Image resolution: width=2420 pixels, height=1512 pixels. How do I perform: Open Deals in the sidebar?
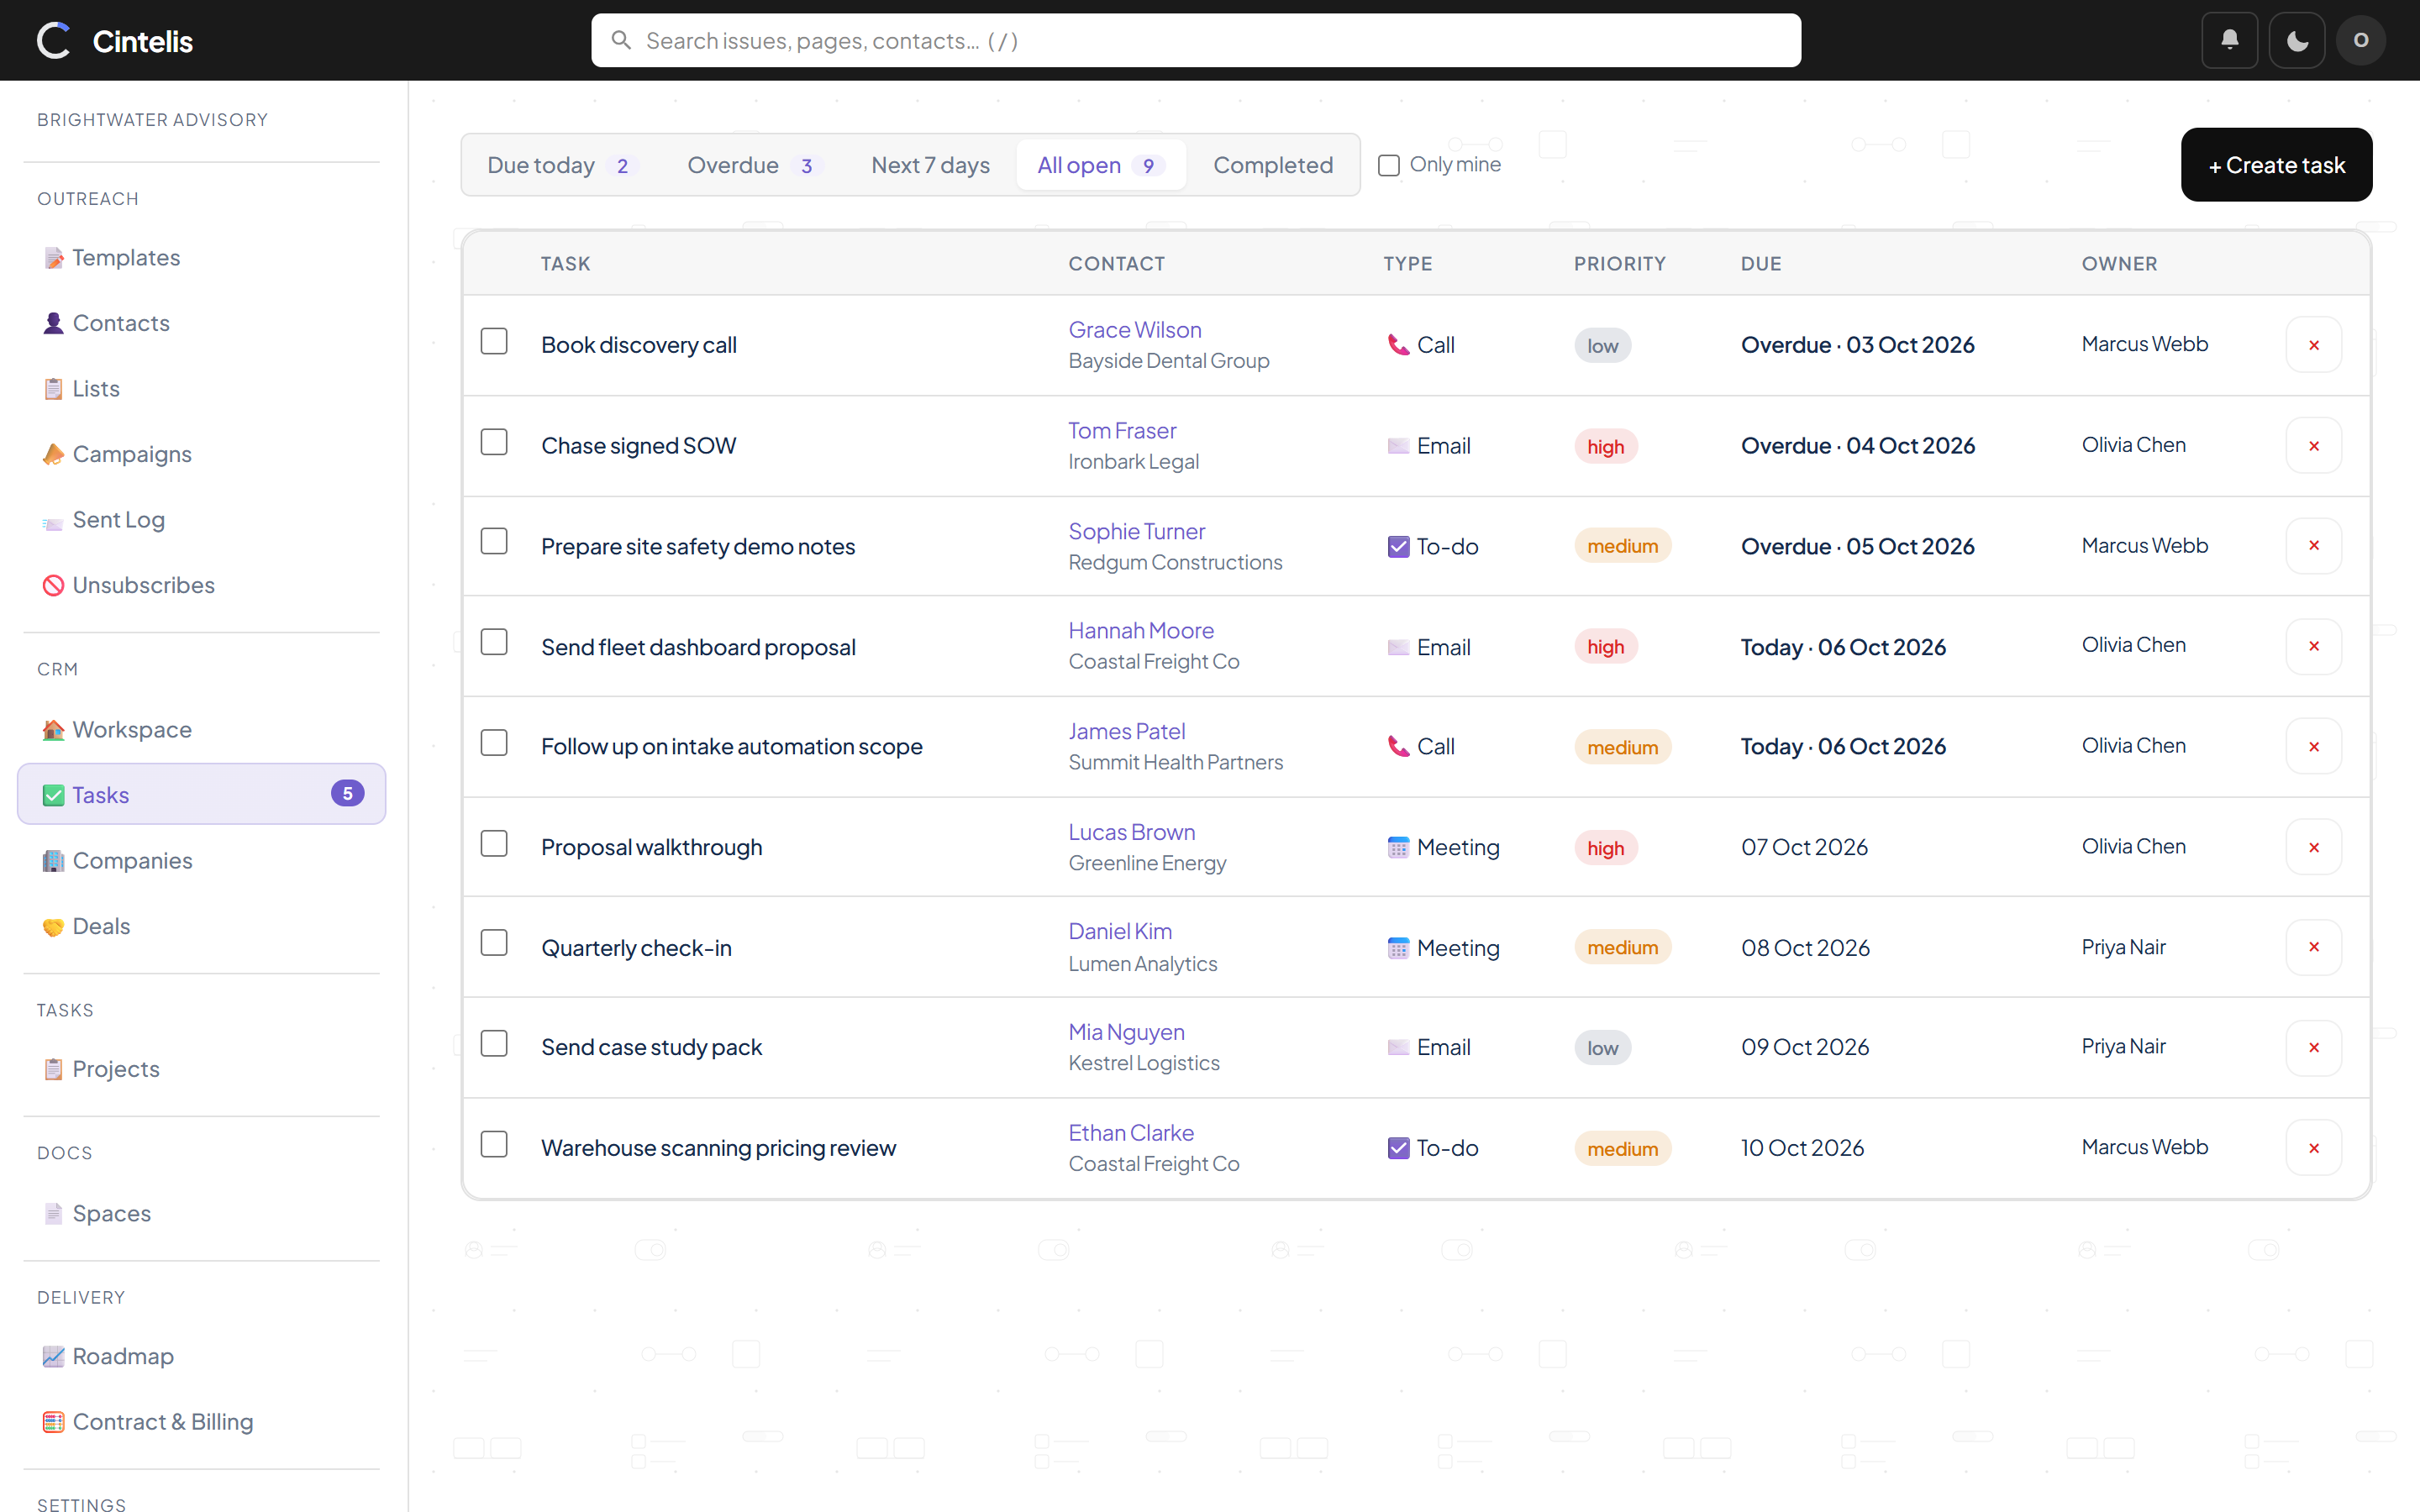(x=201, y=926)
